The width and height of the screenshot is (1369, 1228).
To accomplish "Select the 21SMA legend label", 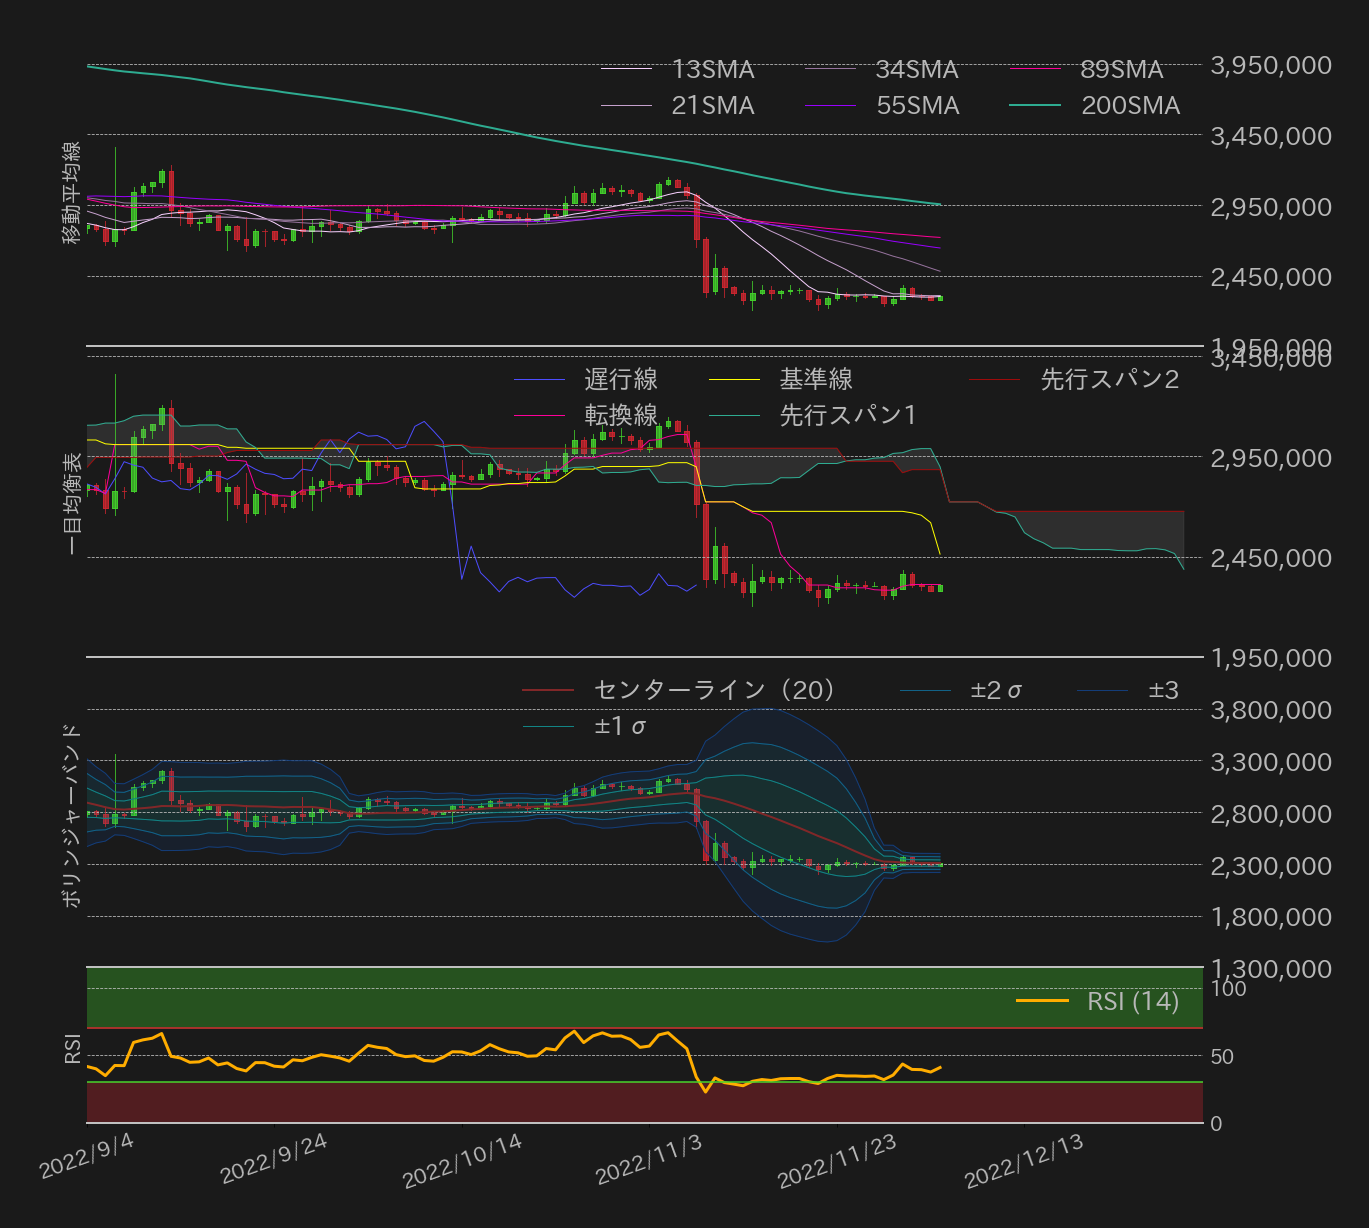I will pos(713,106).
